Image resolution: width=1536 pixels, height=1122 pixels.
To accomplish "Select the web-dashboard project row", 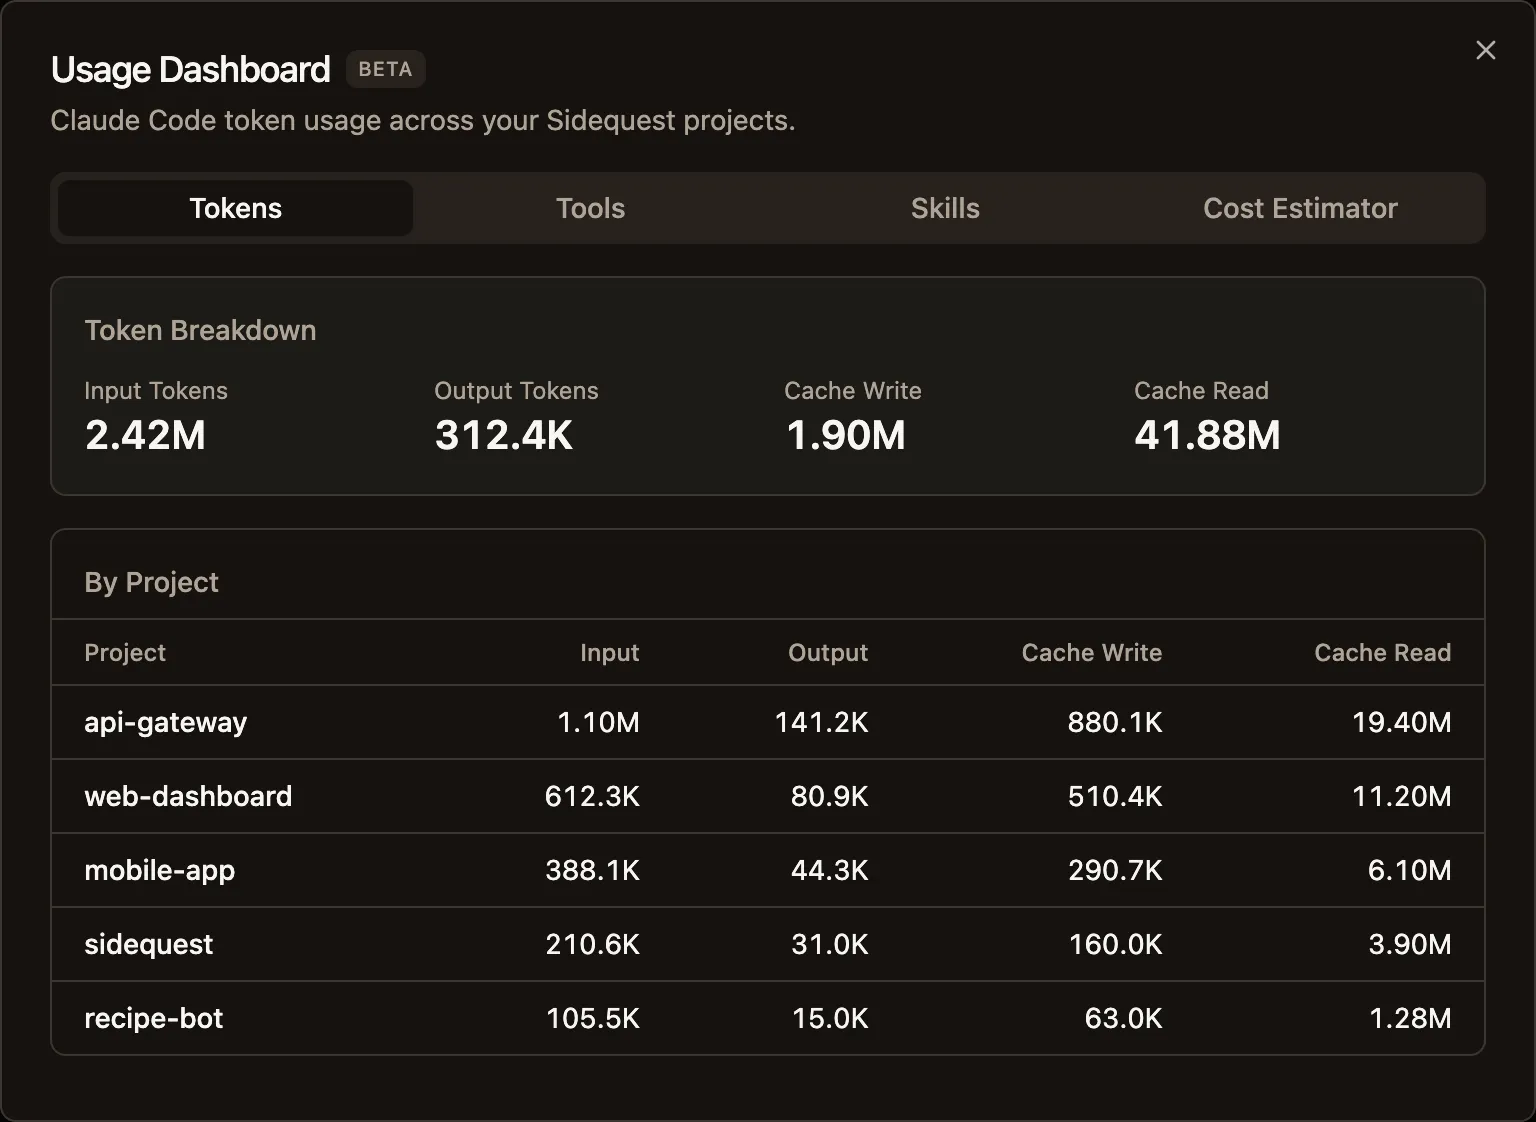I will pos(768,796).
